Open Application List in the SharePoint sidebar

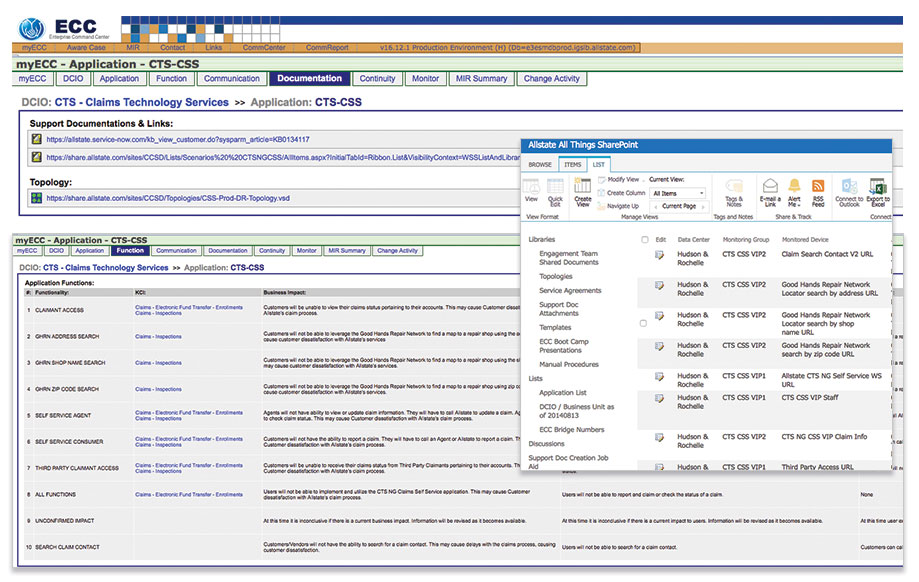pyautogui.click(x=563, y=393)
